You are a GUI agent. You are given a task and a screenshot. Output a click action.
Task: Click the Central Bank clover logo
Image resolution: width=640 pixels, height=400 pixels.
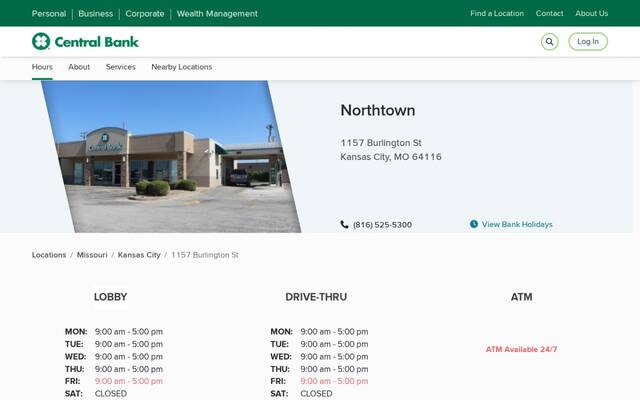[x=41, y=41]
